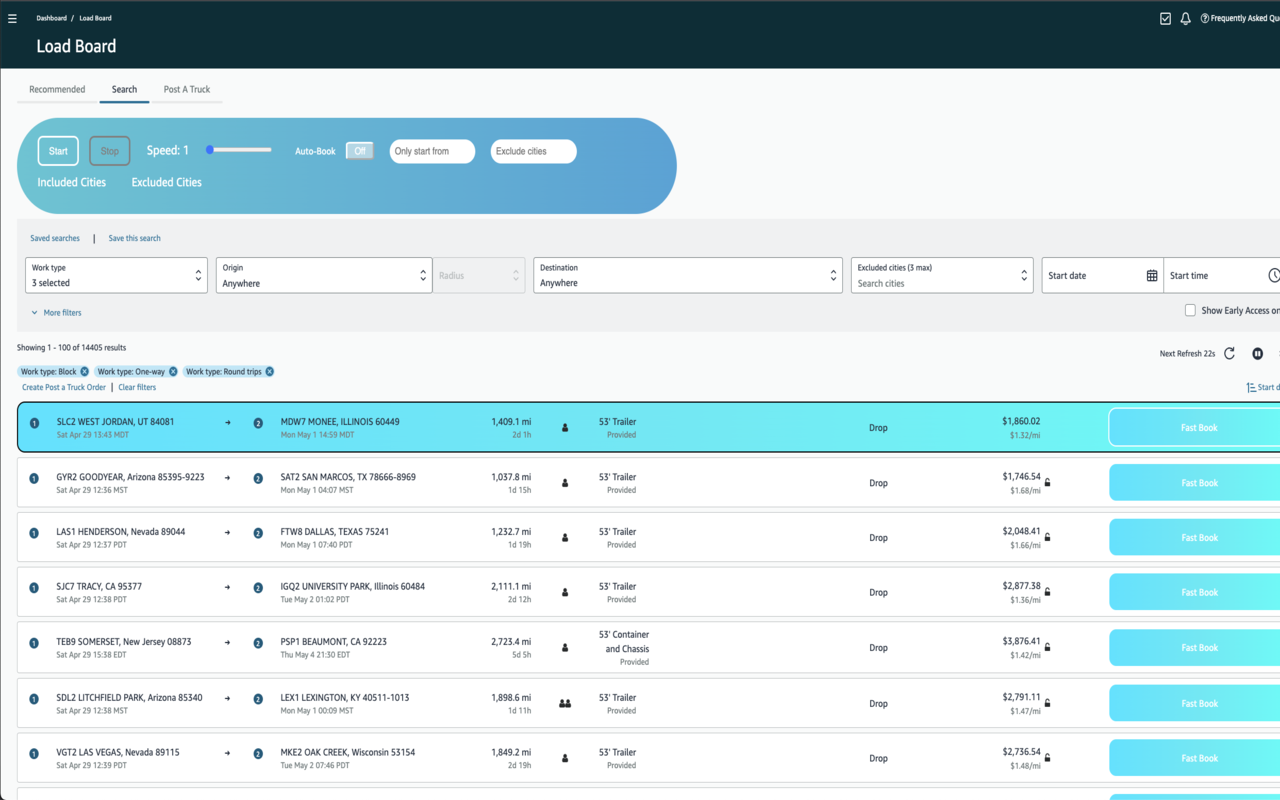1280x800 pixels.
Task: Click the Speed slider handle
Action: pos(210,150)
